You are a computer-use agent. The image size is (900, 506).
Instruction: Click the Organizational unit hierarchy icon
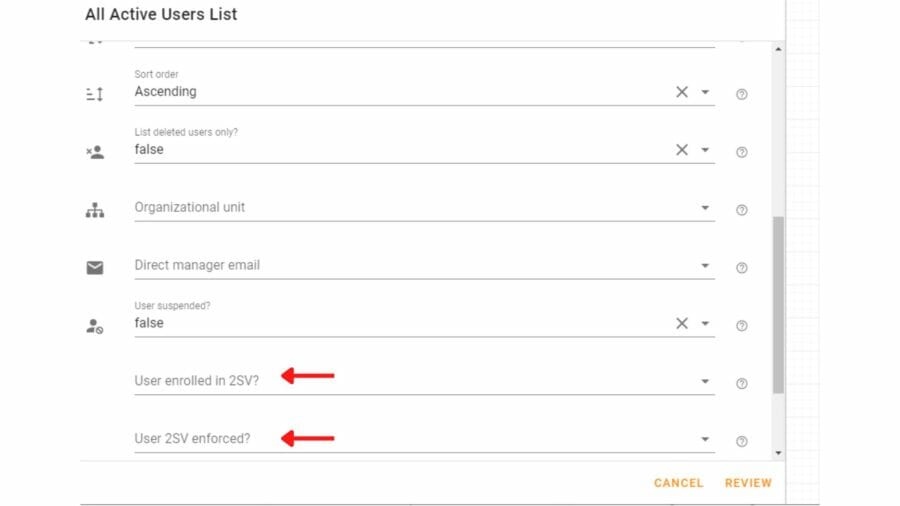[95, 210]
